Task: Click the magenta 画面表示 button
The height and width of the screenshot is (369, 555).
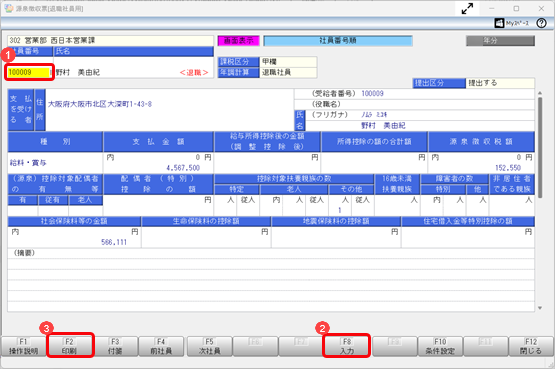Action: 239,41
